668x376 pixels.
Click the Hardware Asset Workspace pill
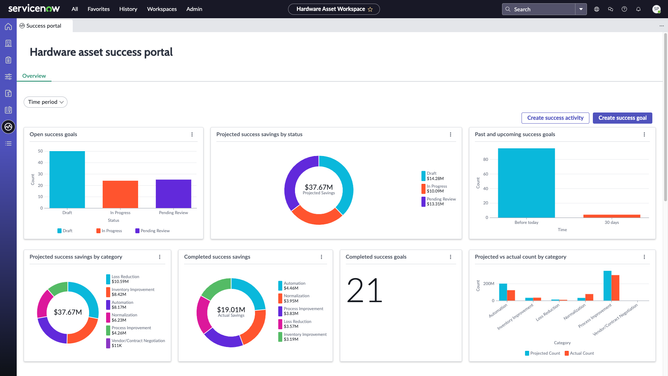[x=334, y=9]
